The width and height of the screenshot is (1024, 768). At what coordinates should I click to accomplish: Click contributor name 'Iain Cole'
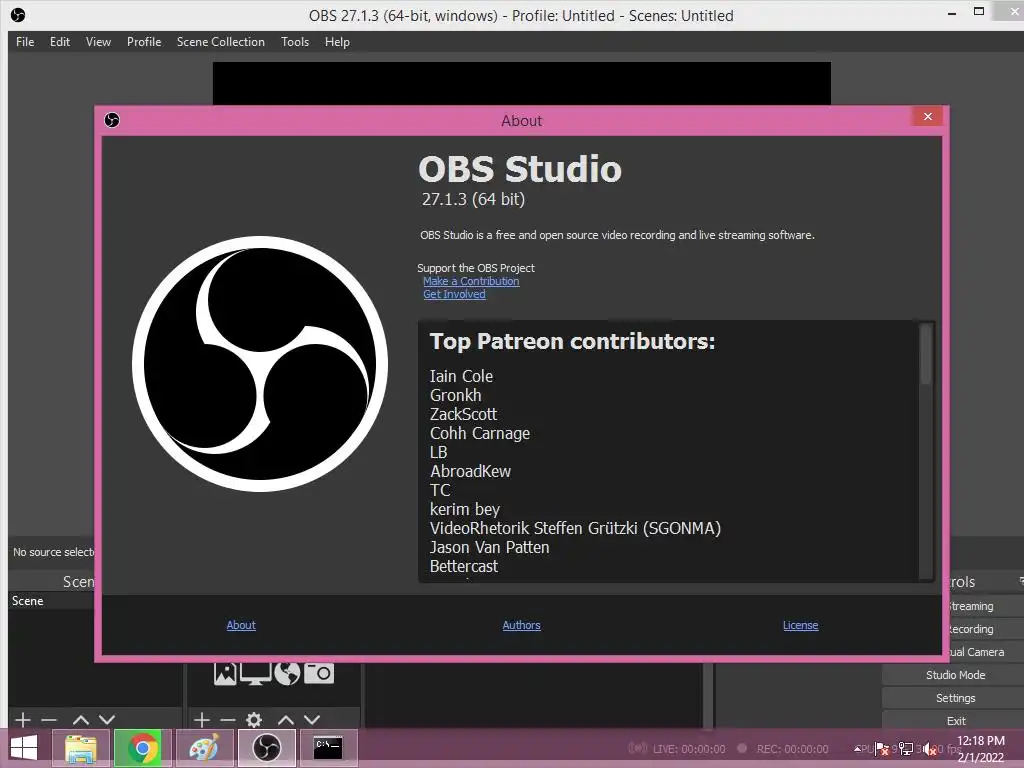coord(461,376)
